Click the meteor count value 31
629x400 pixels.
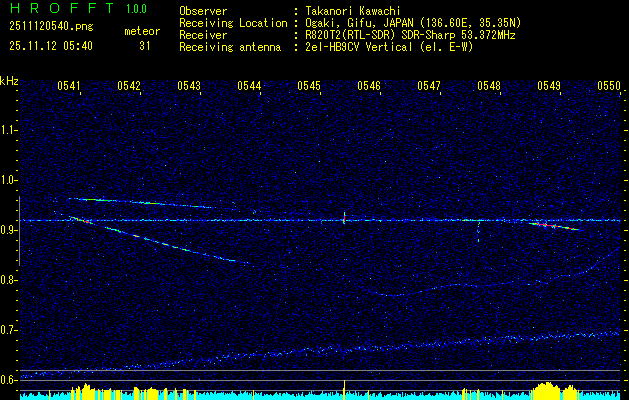pyautogui.click(x=145, y=46)
